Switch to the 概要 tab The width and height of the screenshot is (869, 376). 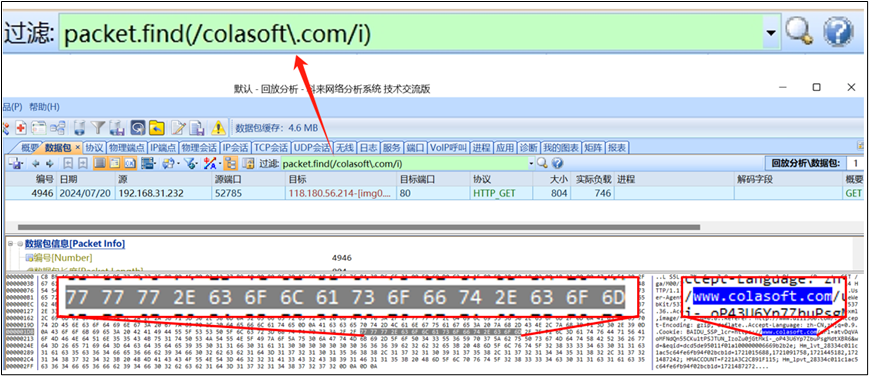30,148
